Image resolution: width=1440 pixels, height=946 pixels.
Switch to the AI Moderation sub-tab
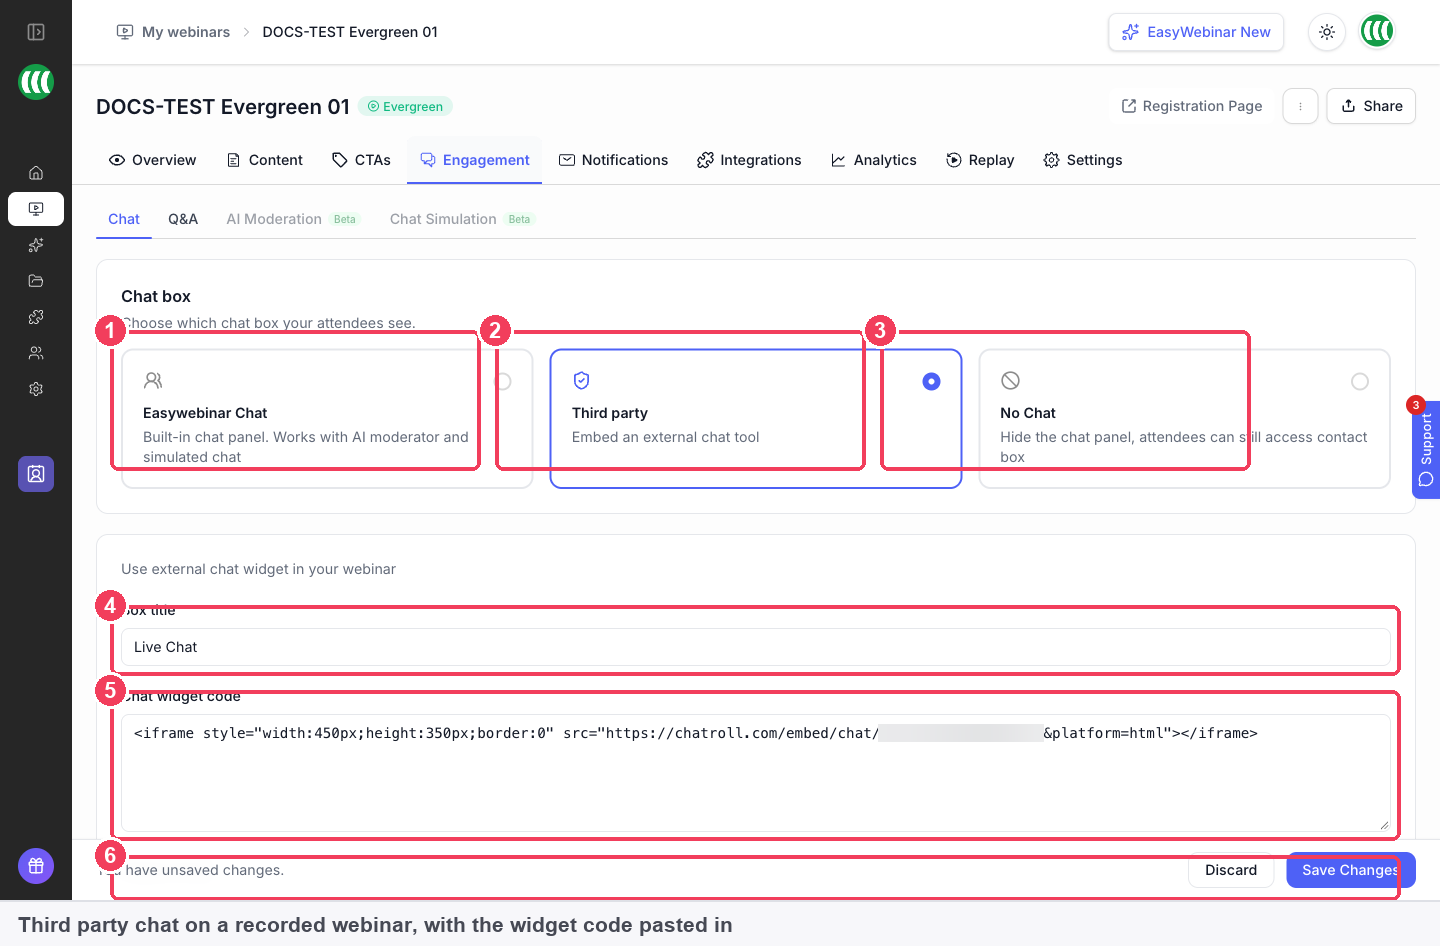point(292,219)
